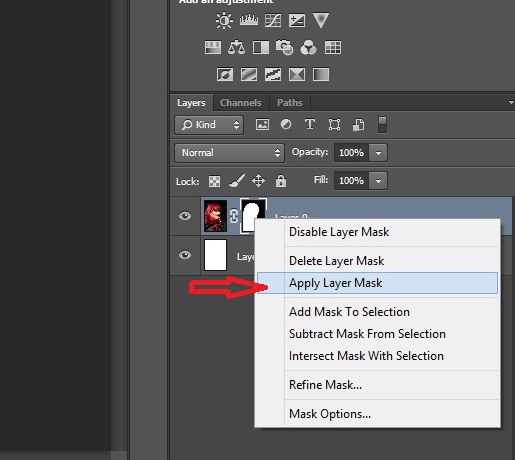The width and height of the screenshot is (515, 460).
Task: Filter layers by adjustment layers
Action: (x=286, y=125)
